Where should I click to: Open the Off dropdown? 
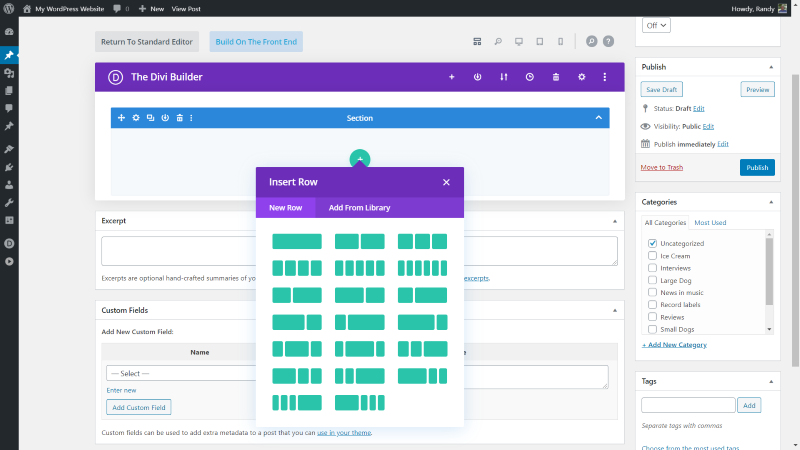tap(656, 25)
